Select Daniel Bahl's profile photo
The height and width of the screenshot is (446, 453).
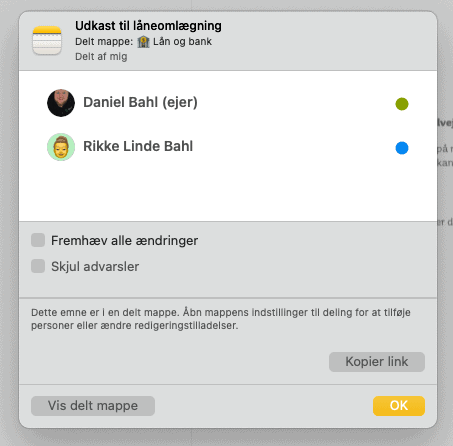point(61,103)
